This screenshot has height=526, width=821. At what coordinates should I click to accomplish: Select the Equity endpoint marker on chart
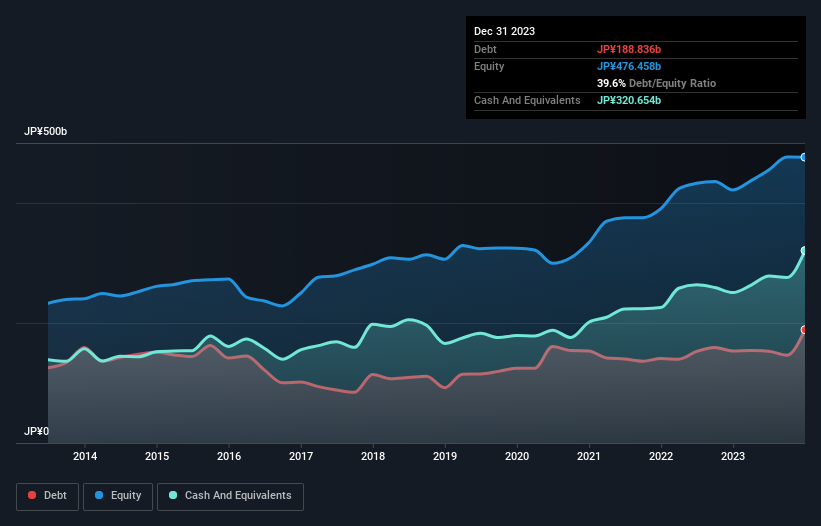tap(804, 157)
